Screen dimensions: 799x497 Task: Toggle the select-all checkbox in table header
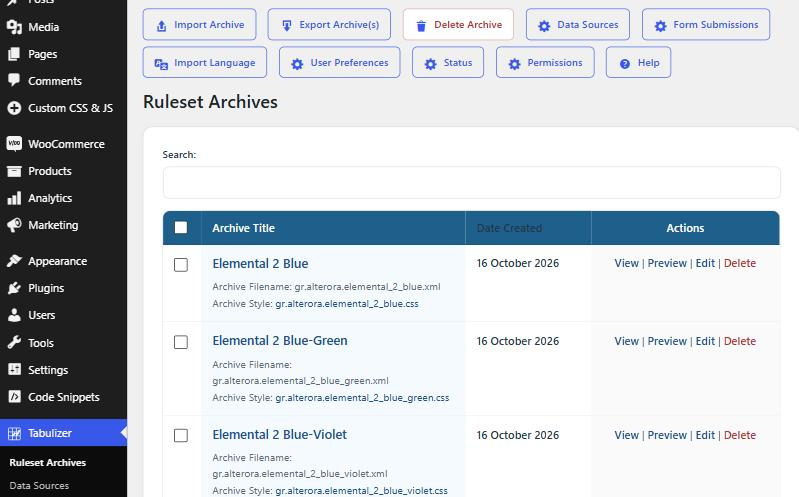(x=181, y=227)
